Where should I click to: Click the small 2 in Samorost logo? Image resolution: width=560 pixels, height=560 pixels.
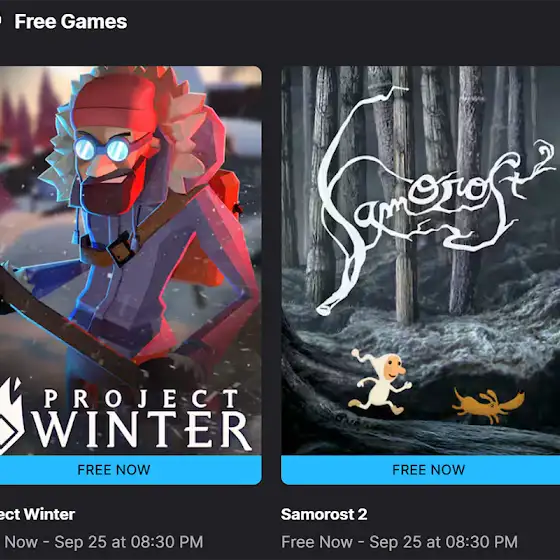544,156
